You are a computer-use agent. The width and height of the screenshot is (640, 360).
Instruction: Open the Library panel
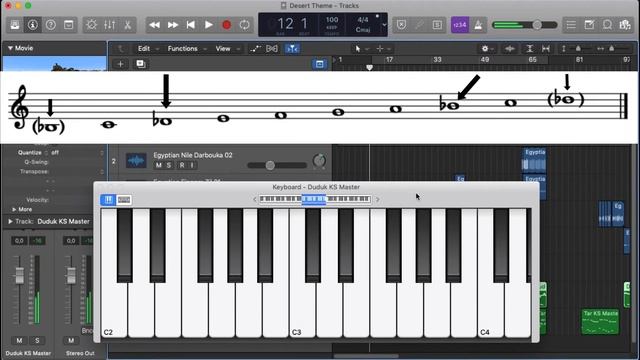pos(15,25)
